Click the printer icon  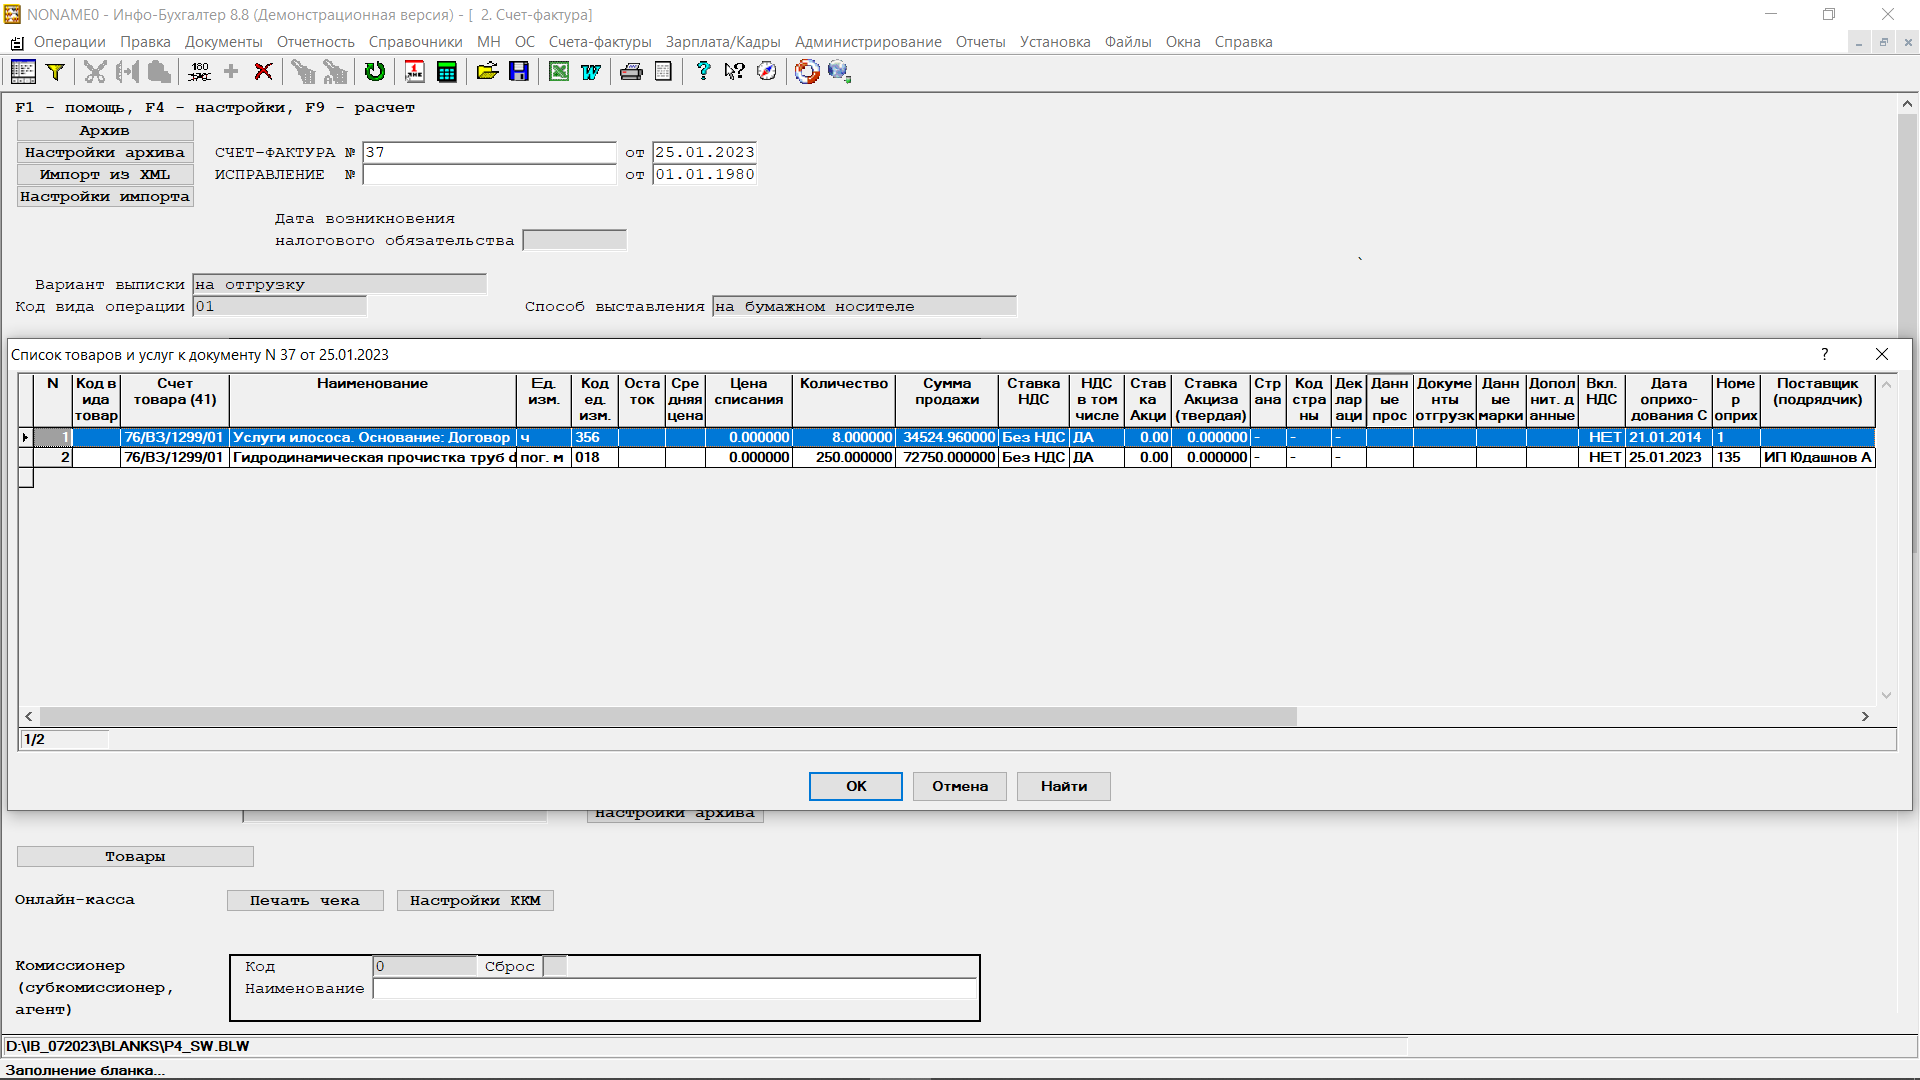click(x=631, y=71)
